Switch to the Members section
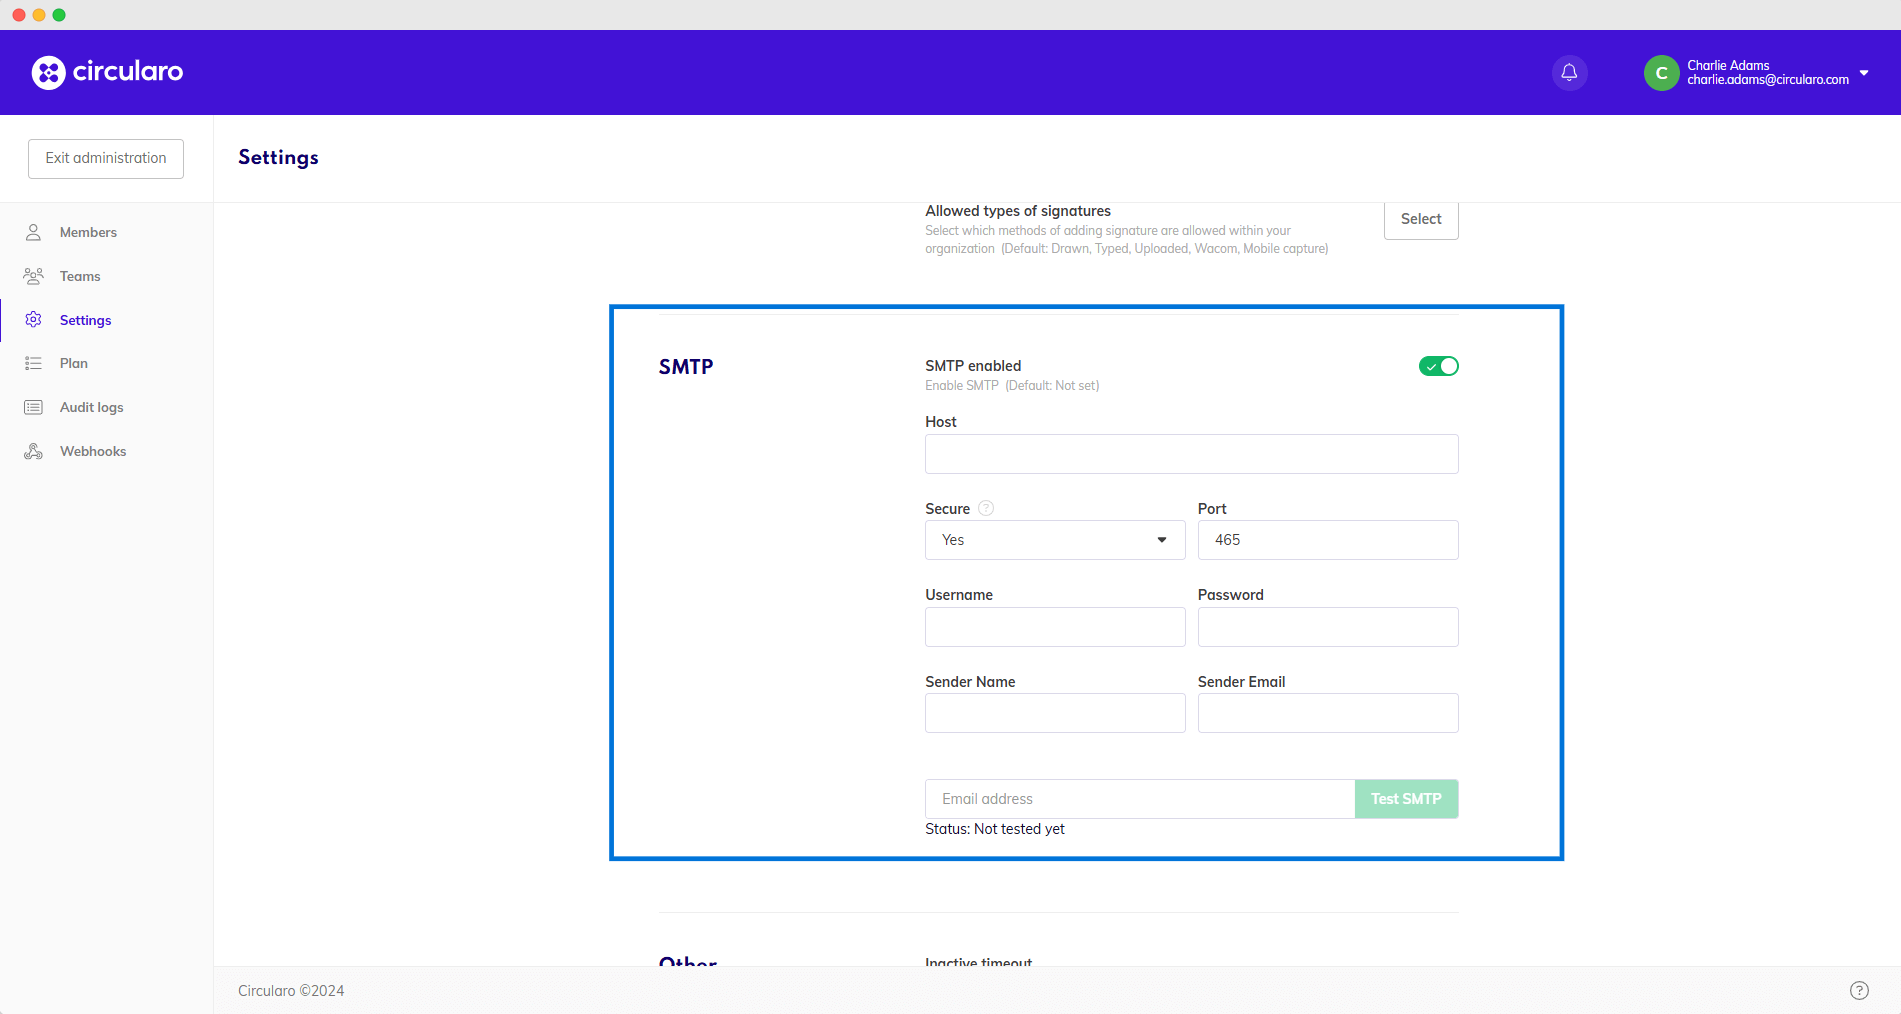This screenshot has width=1901, height=1014. click(87, 232)
